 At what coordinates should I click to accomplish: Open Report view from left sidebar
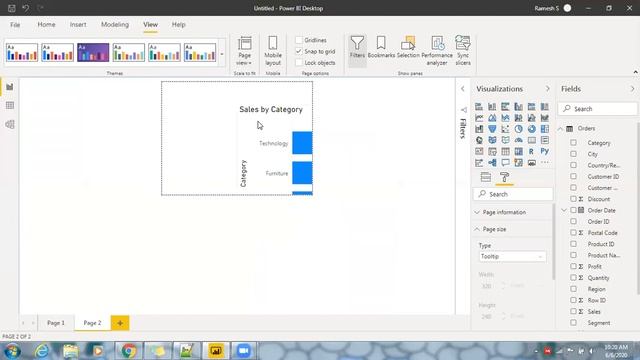[10, 87]
